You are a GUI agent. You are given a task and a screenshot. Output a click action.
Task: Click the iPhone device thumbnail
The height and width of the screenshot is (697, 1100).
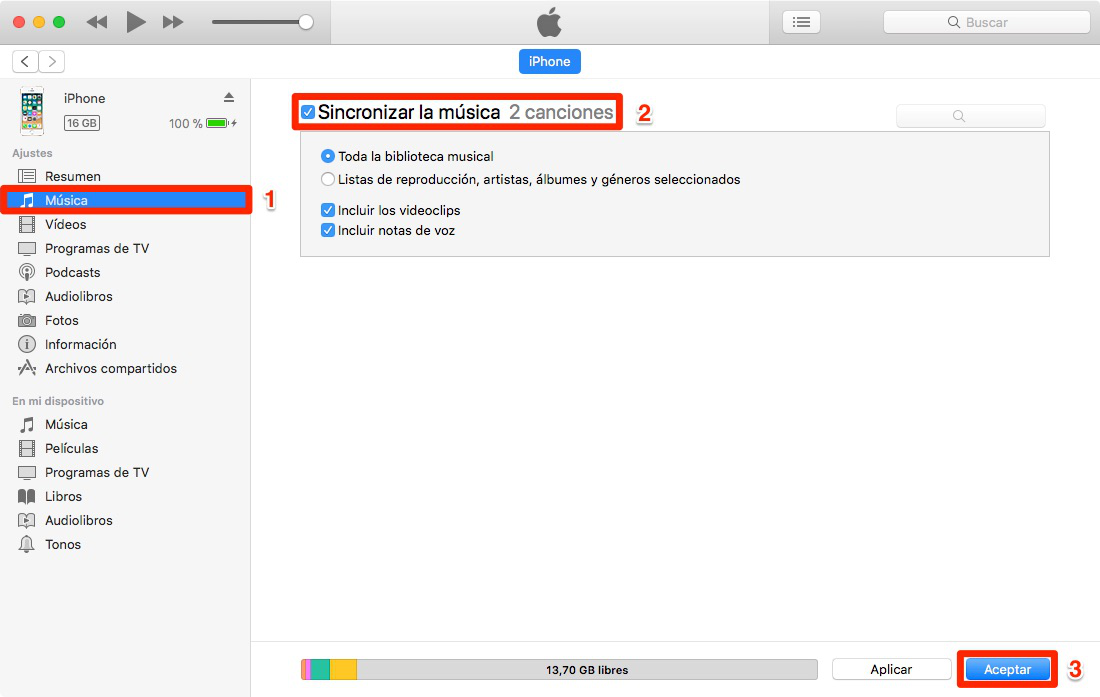(32, 111)
